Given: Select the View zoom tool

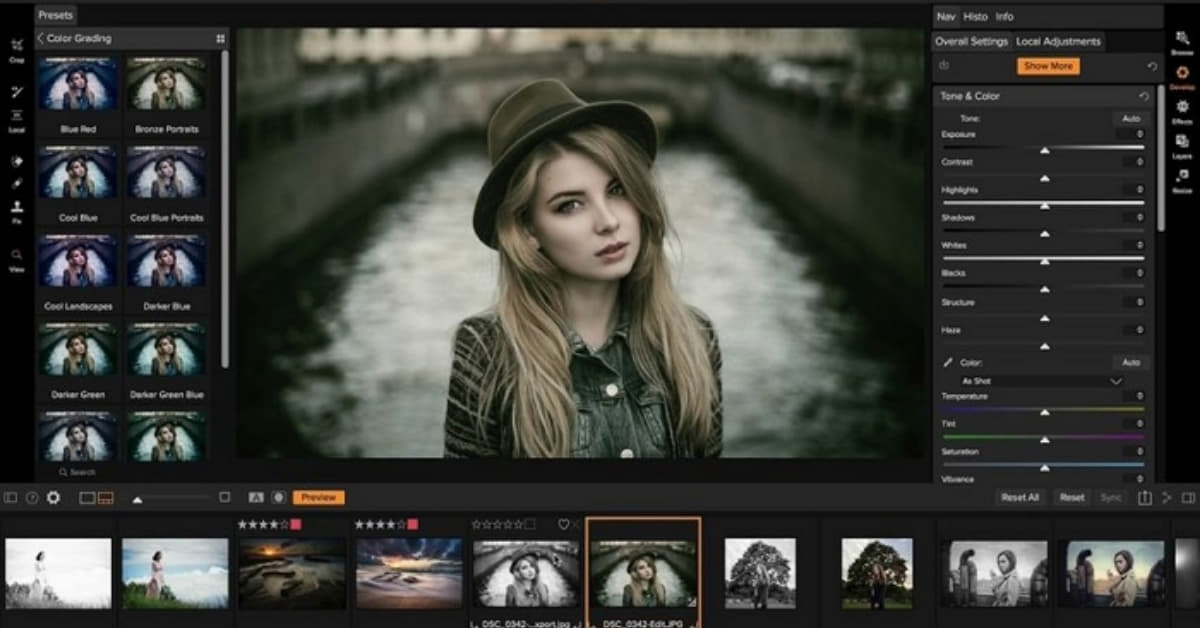Looking at the screenshot, I should [x=17, y=259].
